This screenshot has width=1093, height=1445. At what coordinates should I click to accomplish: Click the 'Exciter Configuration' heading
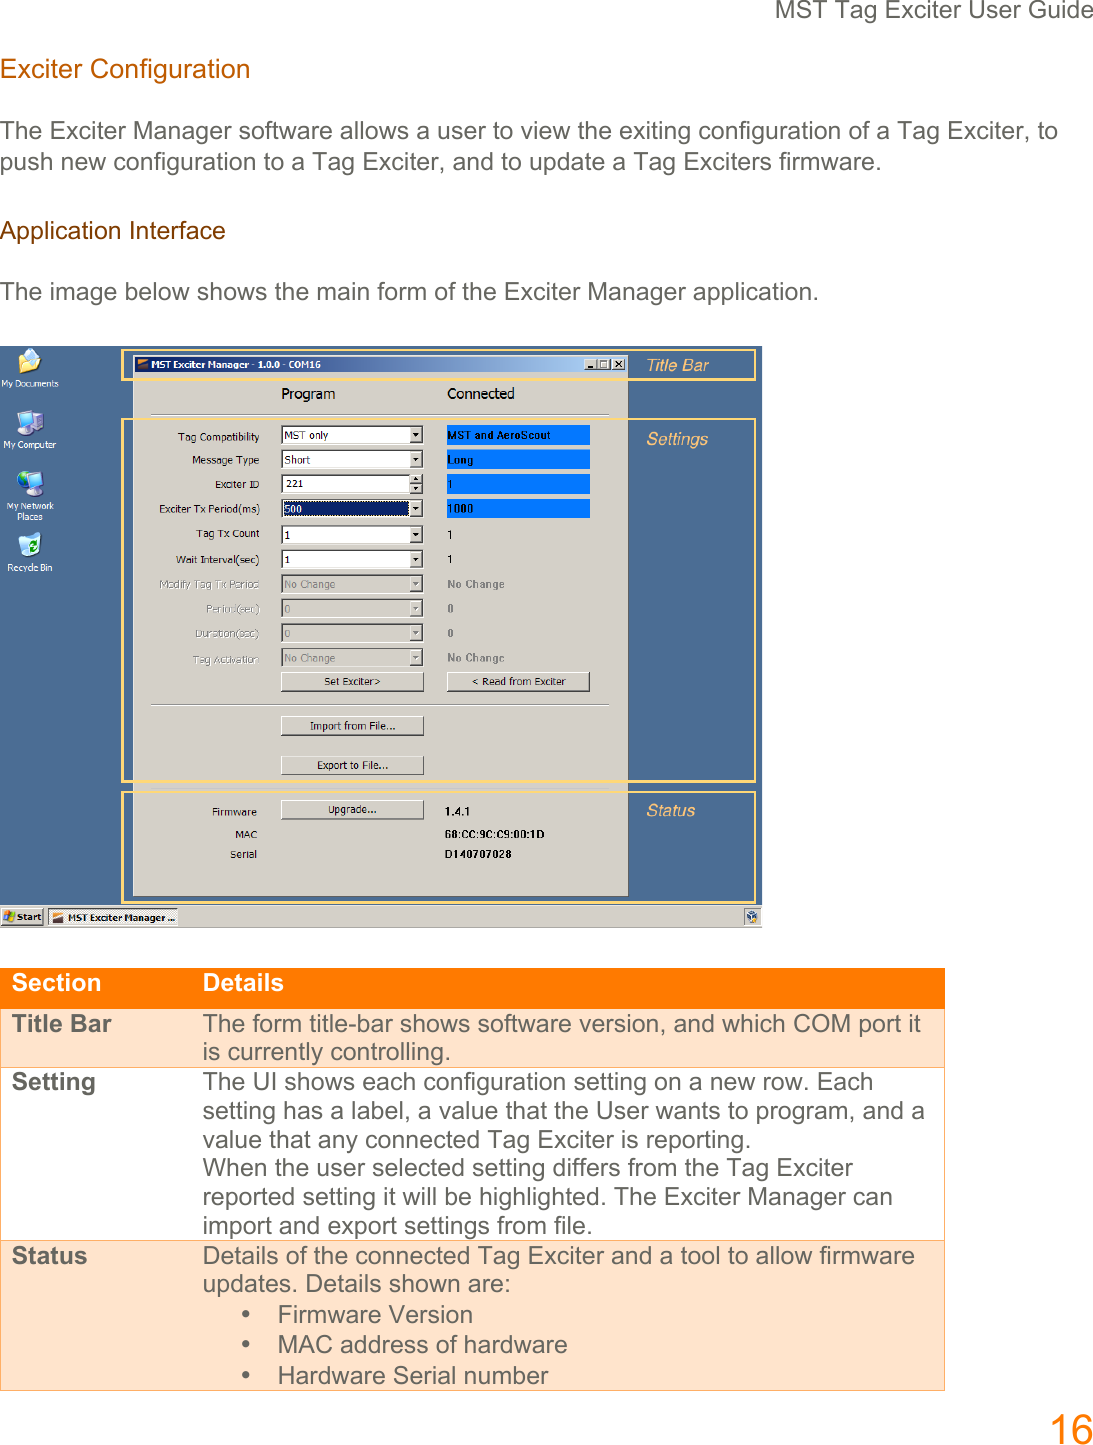click(x=125, y=69)
